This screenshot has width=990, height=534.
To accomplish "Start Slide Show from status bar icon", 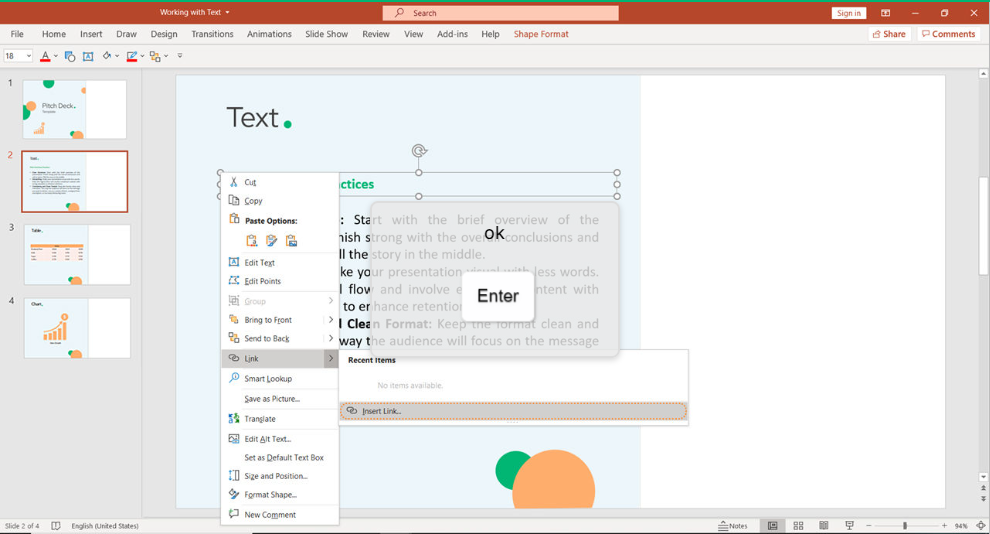I will point(849,525).
